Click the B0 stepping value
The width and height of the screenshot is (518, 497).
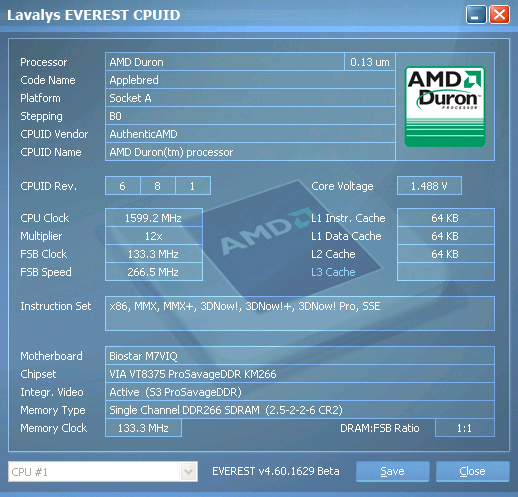(250, 116)
